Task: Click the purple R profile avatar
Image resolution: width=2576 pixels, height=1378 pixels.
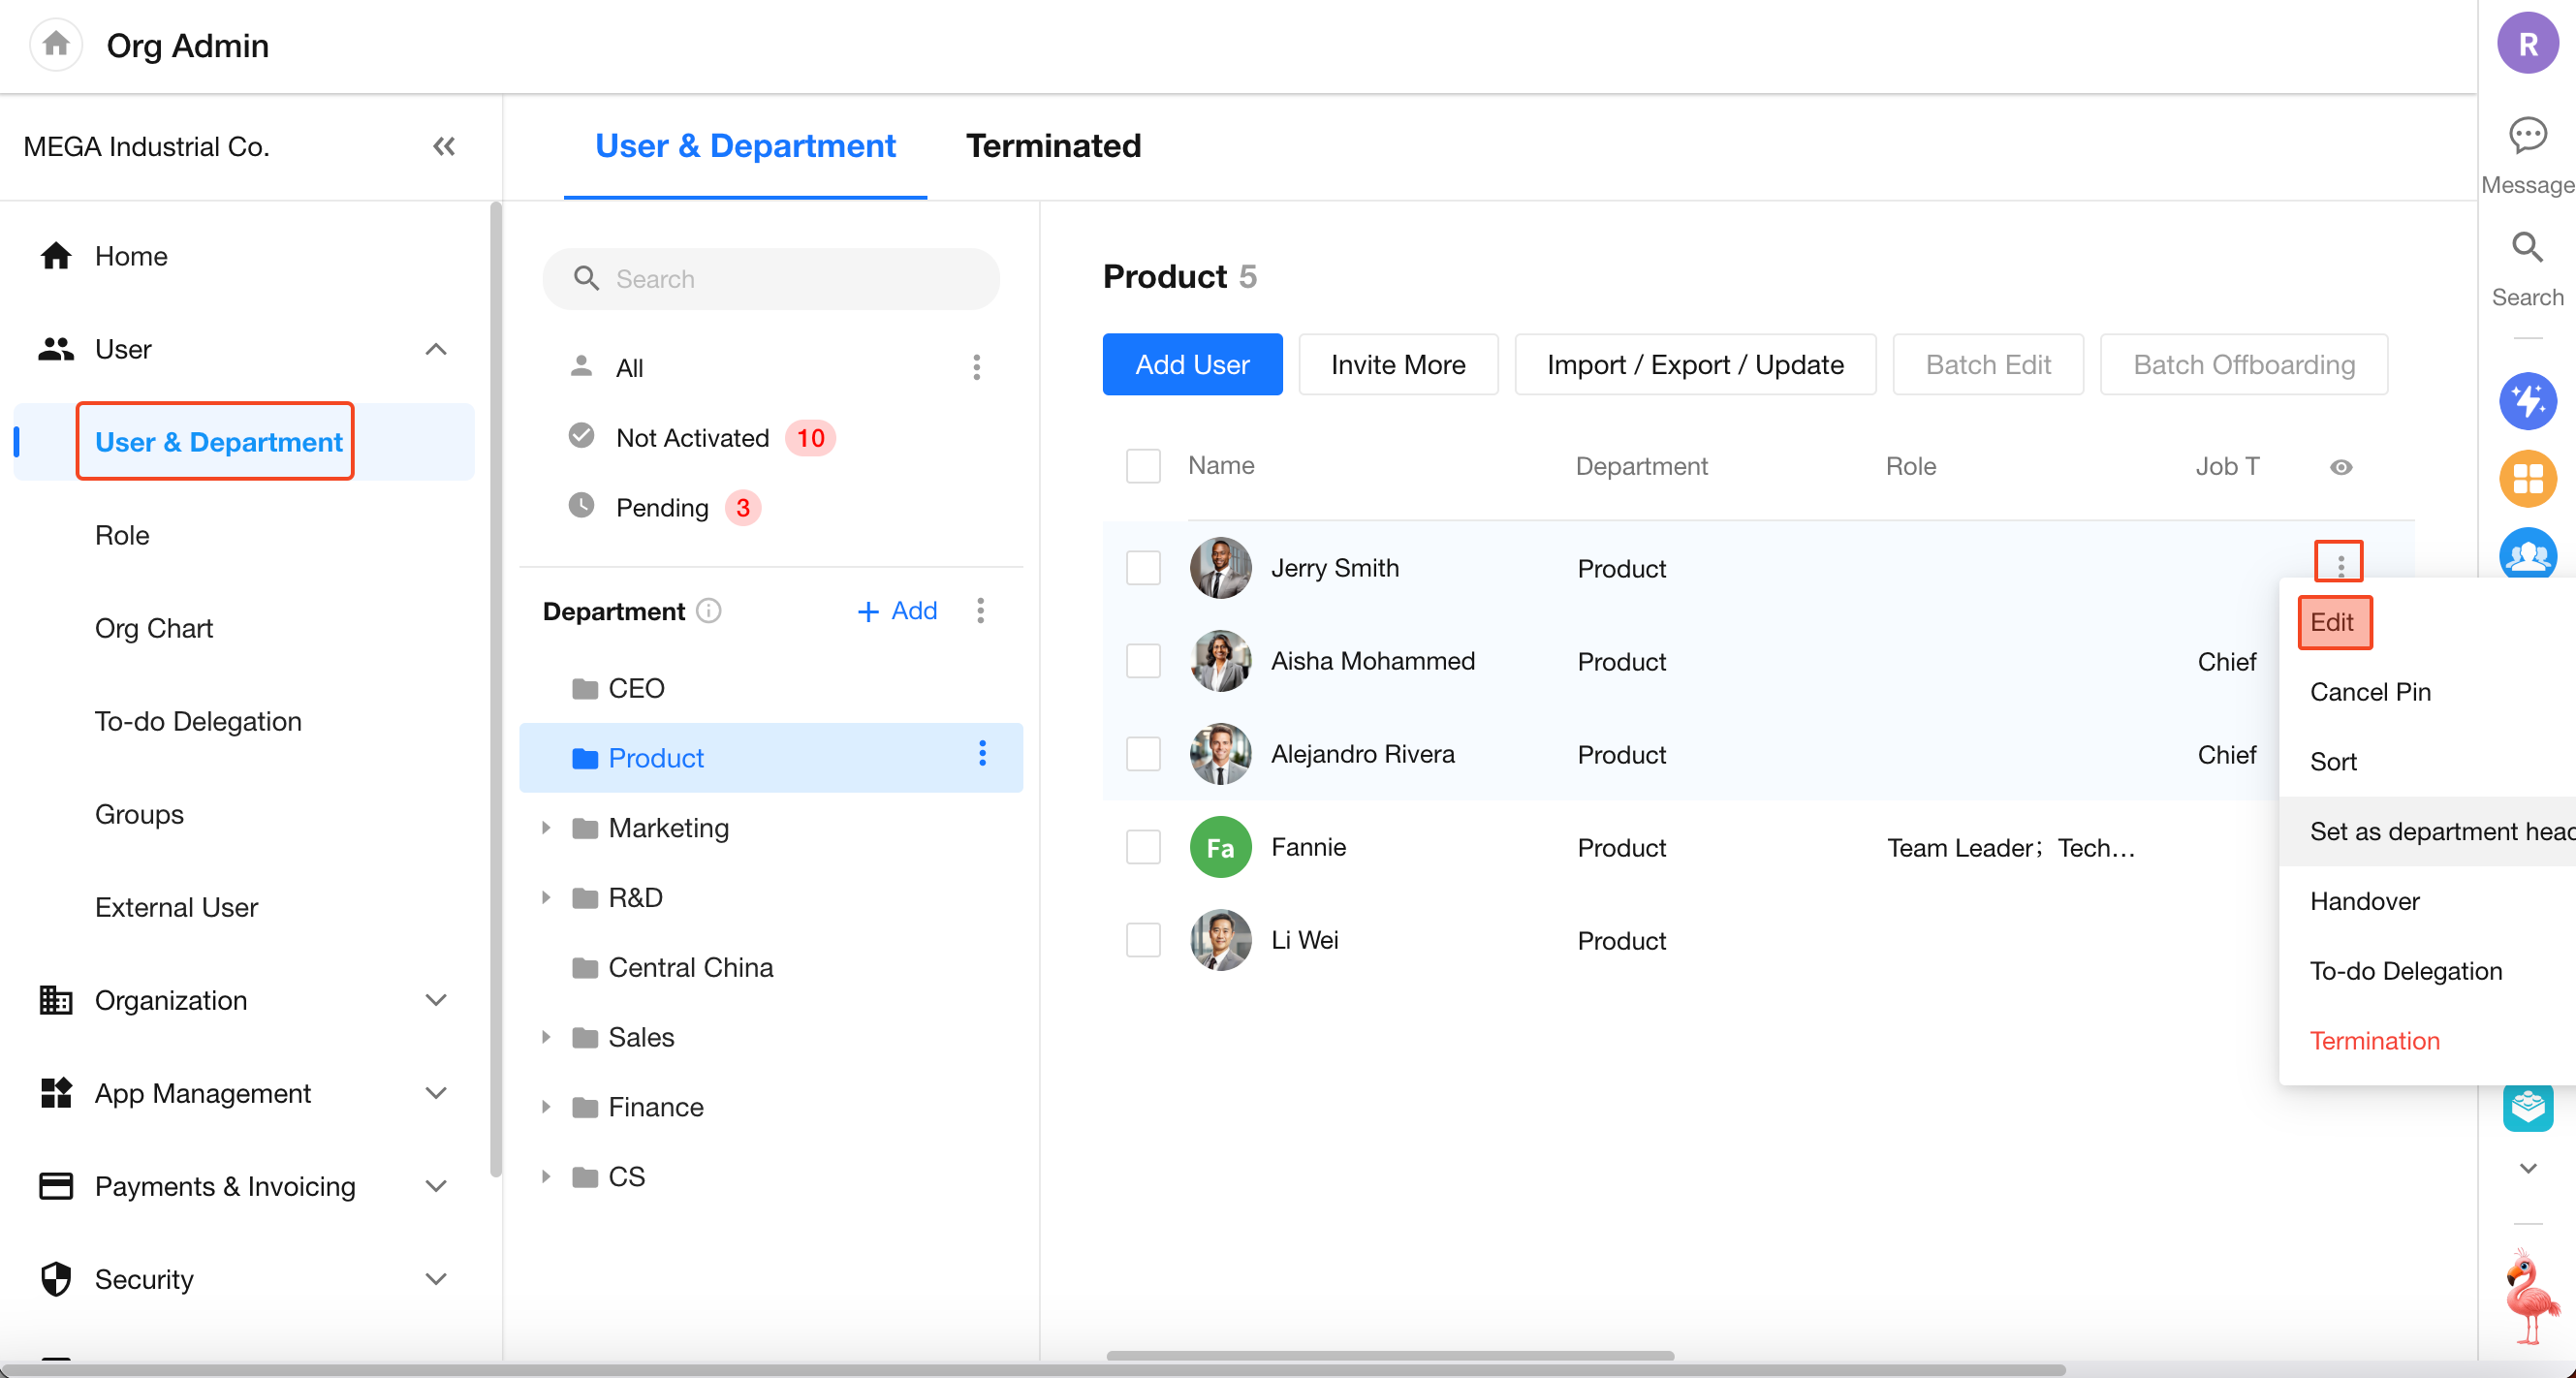Action: click(2527, 44)
